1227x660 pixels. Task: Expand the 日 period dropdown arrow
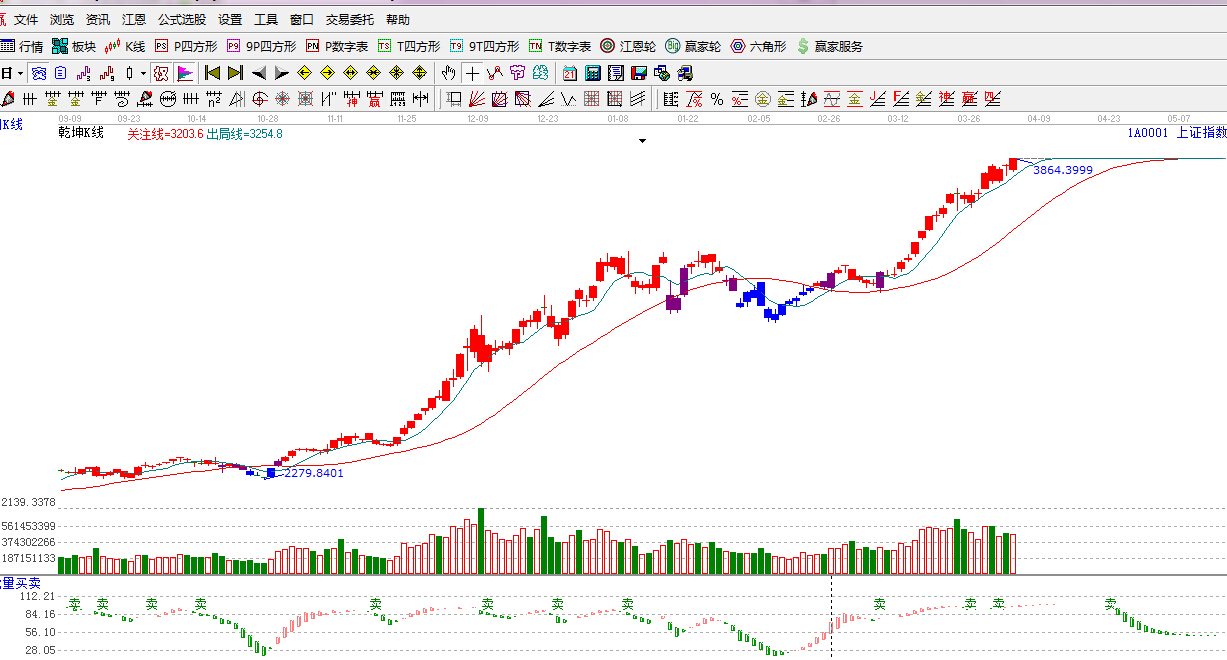pos(20,73)
